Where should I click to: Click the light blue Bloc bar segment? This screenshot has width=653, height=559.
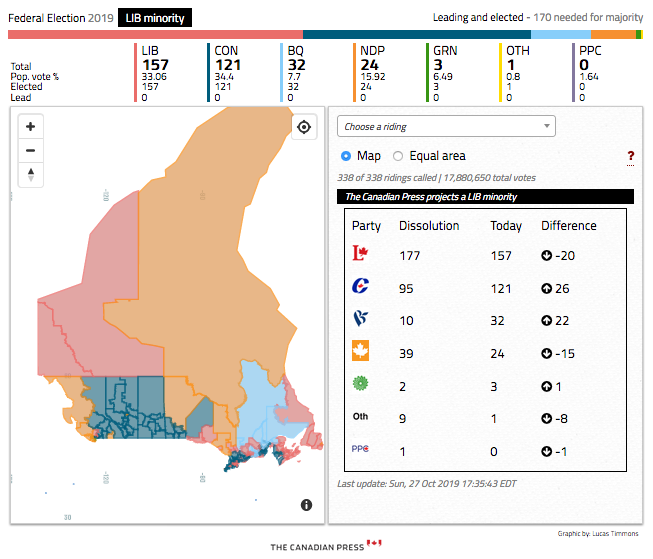561,35
